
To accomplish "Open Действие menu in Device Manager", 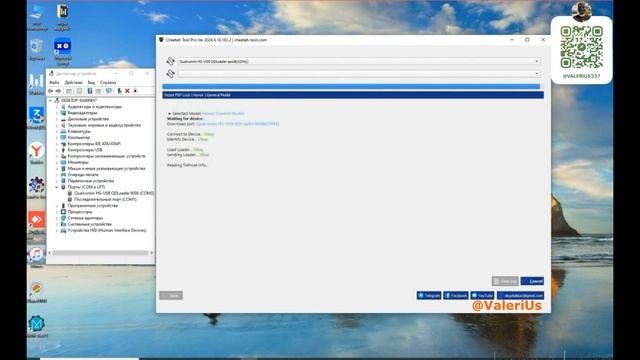I will tap(73, 82).
